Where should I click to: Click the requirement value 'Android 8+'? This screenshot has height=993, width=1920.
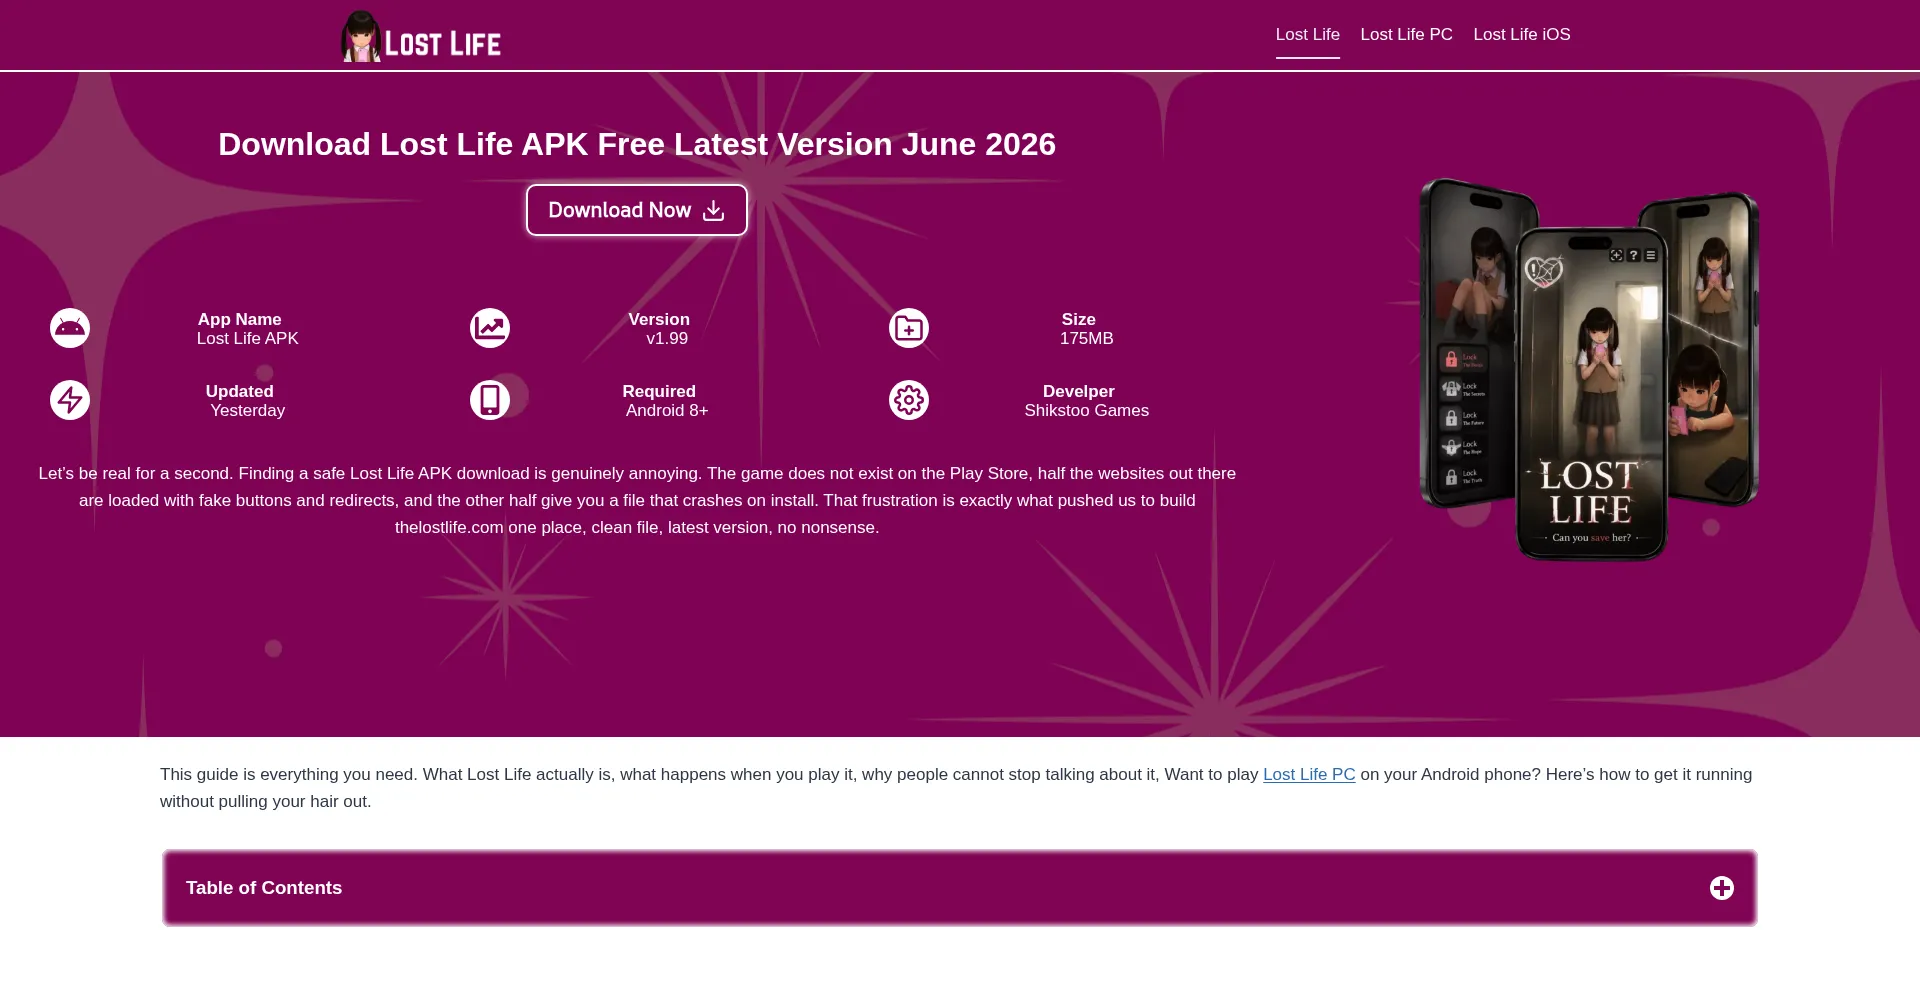[x=667, y=410]
